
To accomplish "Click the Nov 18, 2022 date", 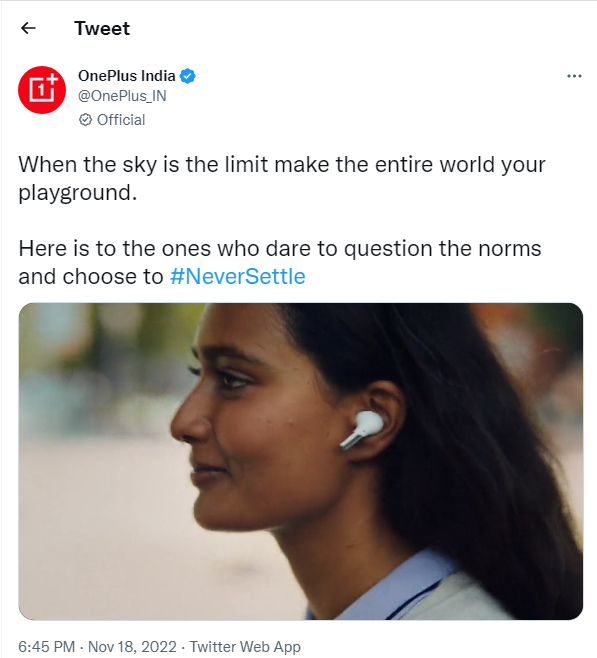I will [x=132, y=647].
